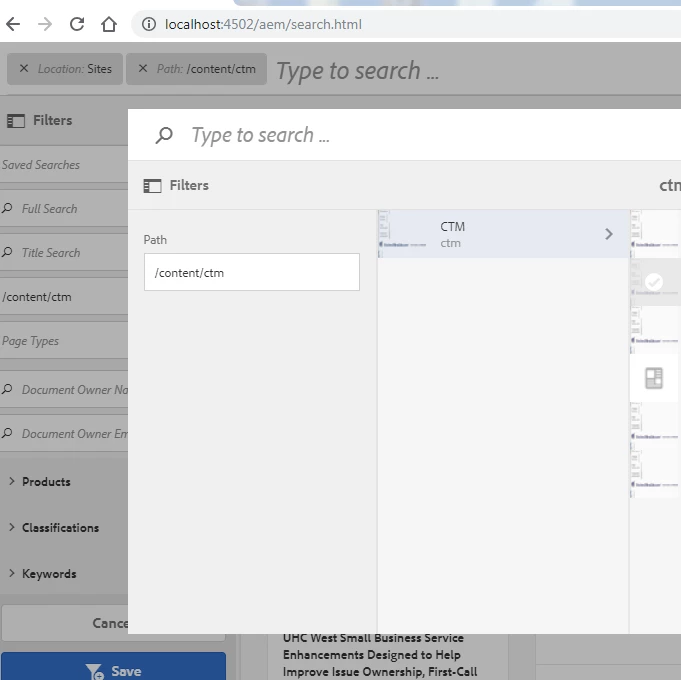Remove the Location: Sites search tag
The width and height of the screenshot is (681, 680).
click(24, 68)
